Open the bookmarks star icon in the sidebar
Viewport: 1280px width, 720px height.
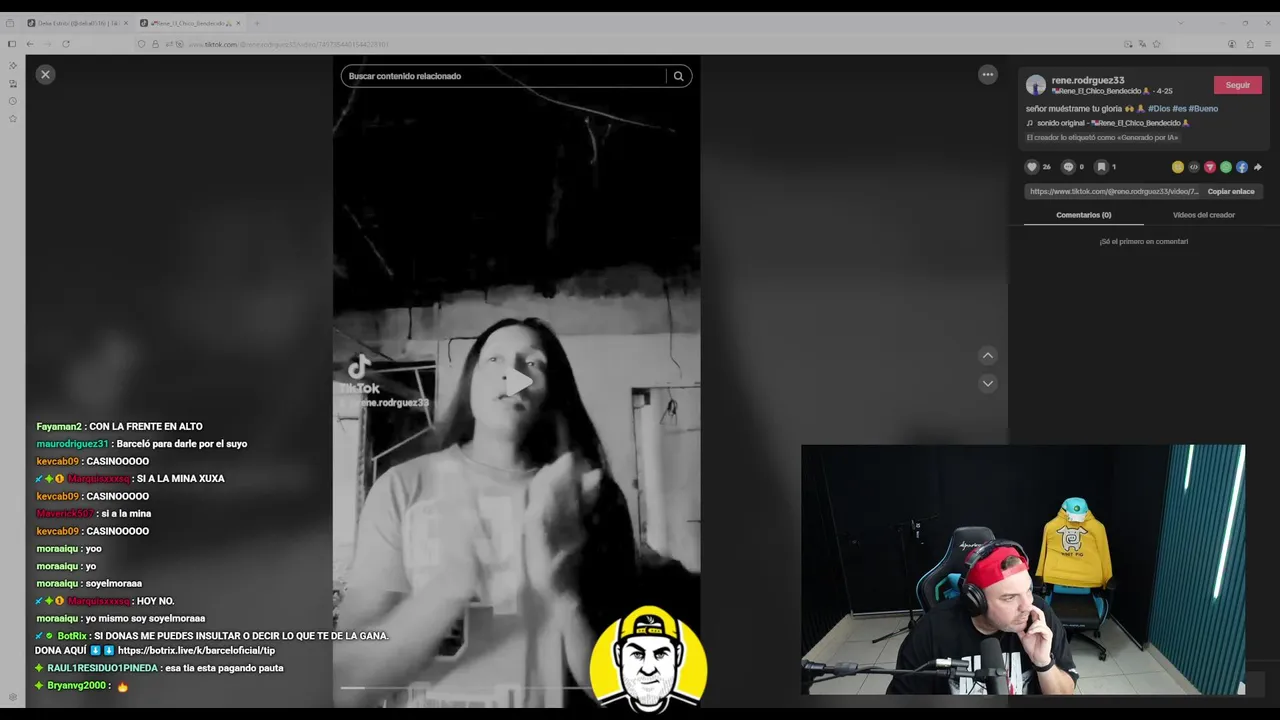(13, 118)
